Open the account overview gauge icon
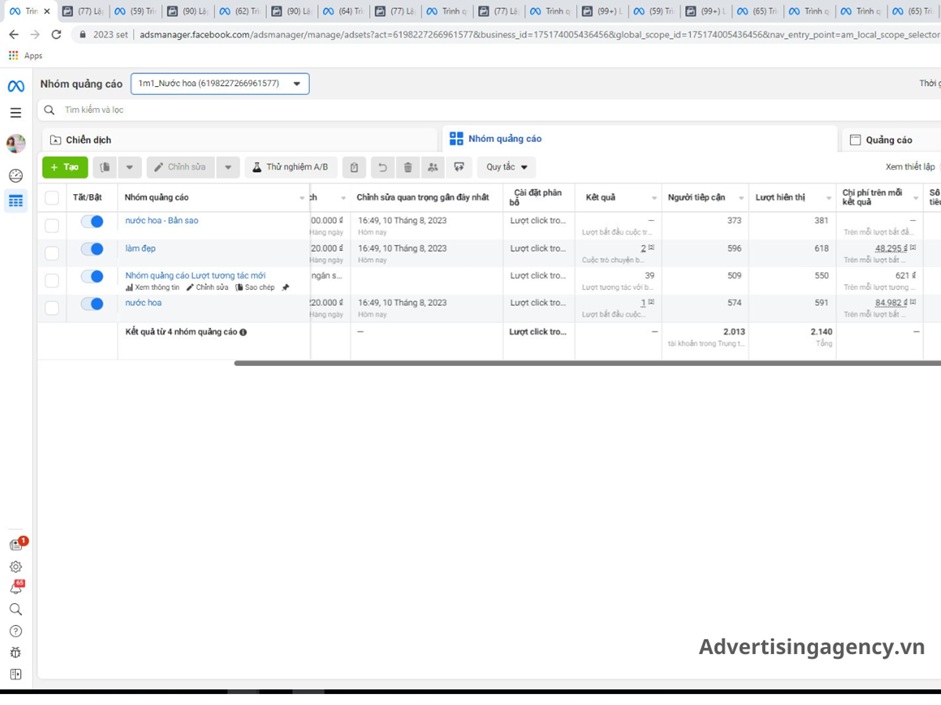The height and width of the screenshot is (705, 941). click(16, 176)
